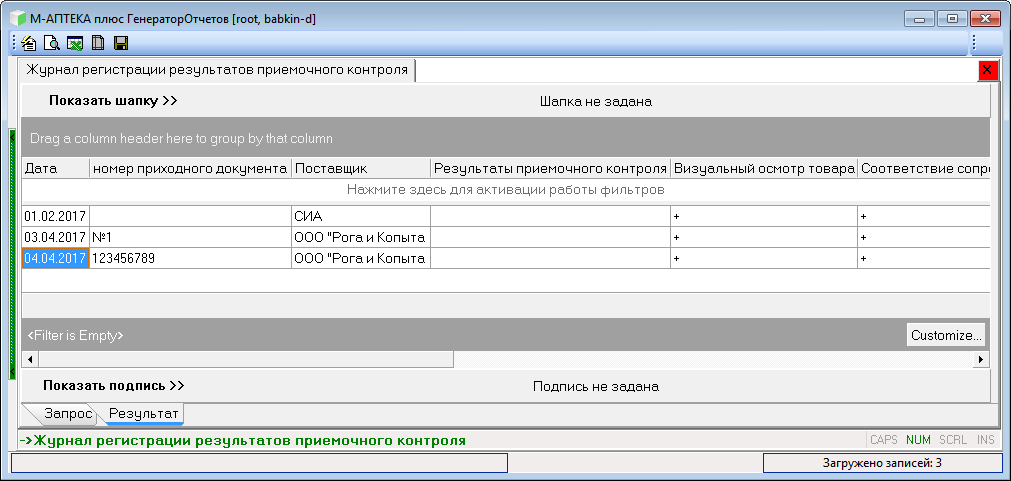Sort by the Поставщик column header
This screenshot has width=1011, height=481.
click(360, 168)
